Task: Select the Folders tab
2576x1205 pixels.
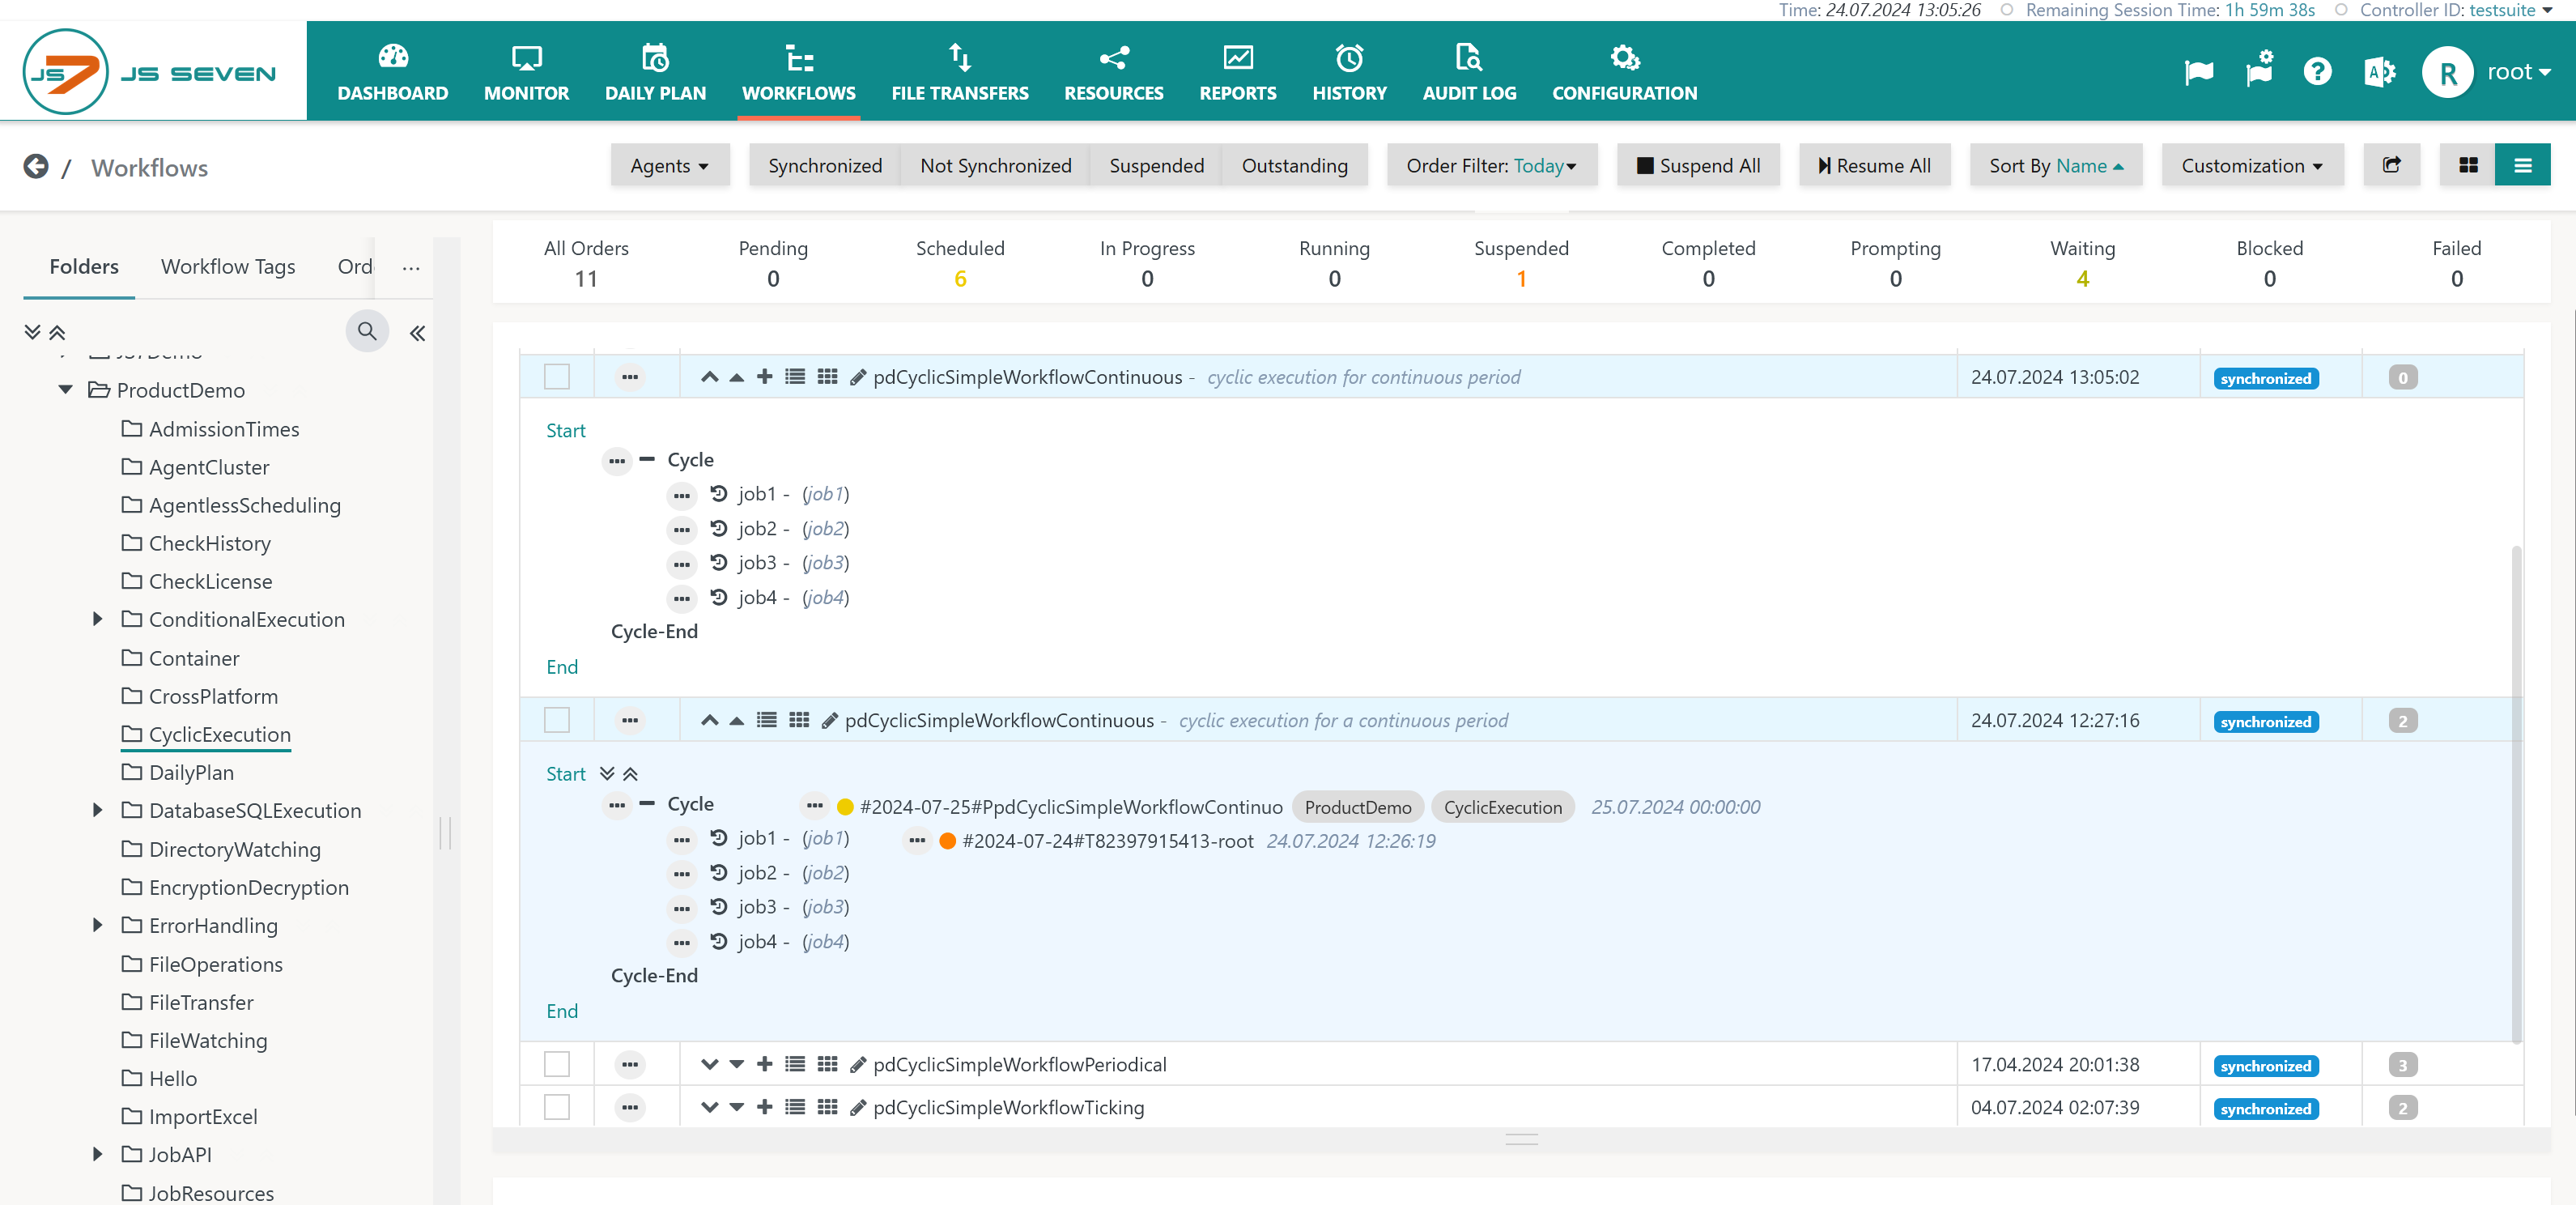Action: [x=84, y=266]
